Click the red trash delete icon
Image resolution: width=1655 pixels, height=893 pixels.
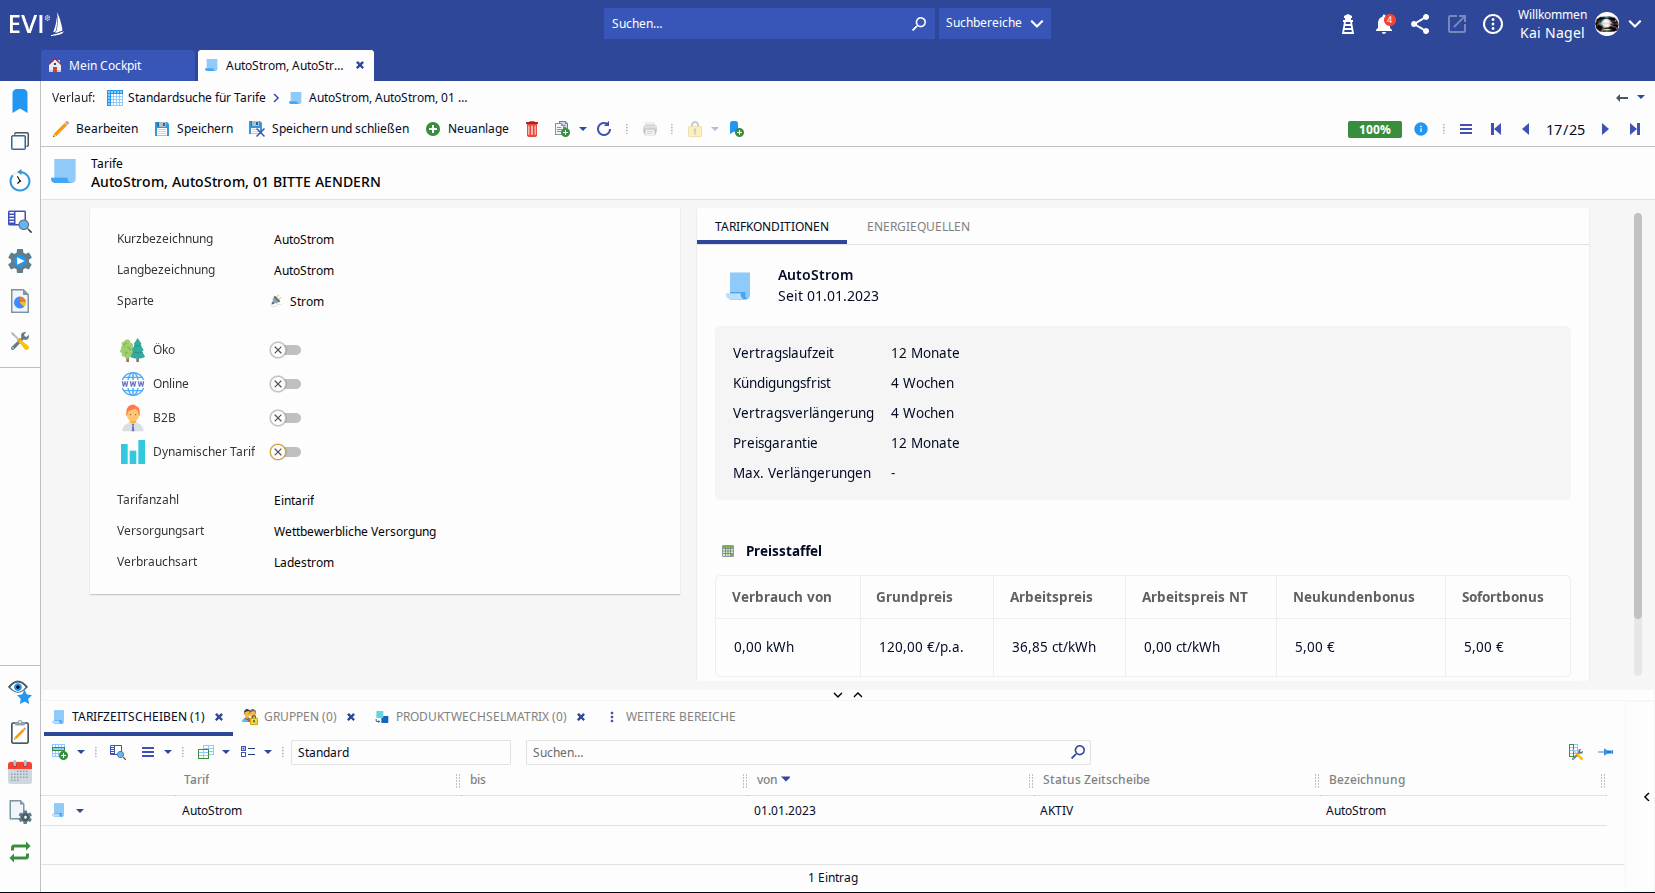pyautogui.click(x=532, y=129)
